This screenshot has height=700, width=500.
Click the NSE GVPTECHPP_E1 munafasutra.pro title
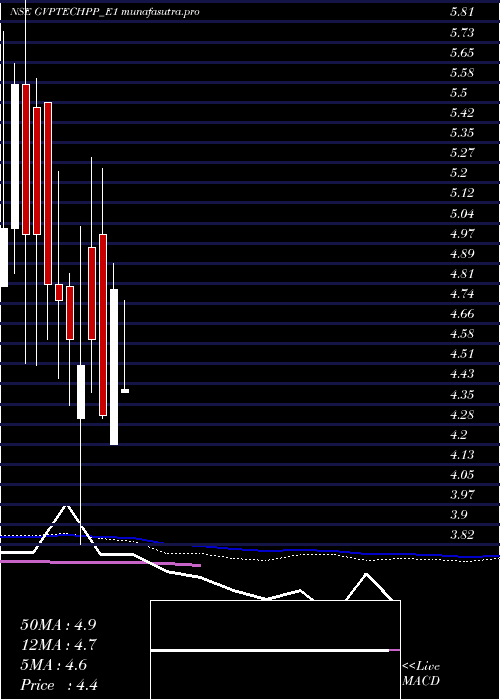click(x=104, y=12)
